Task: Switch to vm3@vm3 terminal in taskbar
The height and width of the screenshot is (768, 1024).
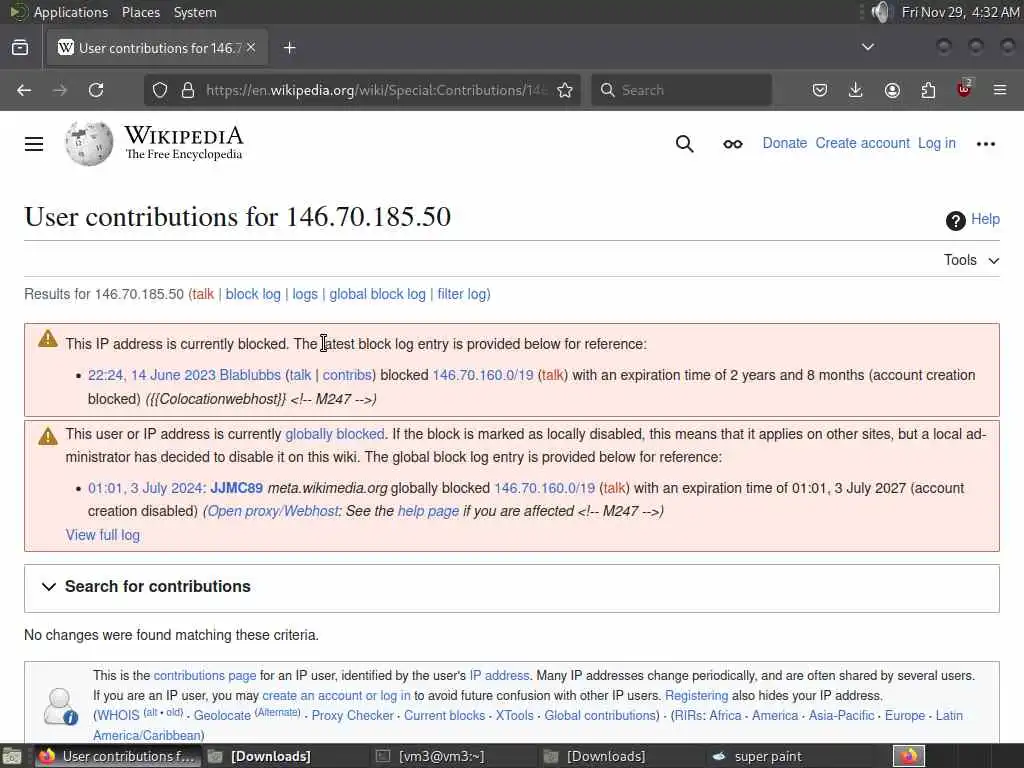Action: tap(431, 756)
